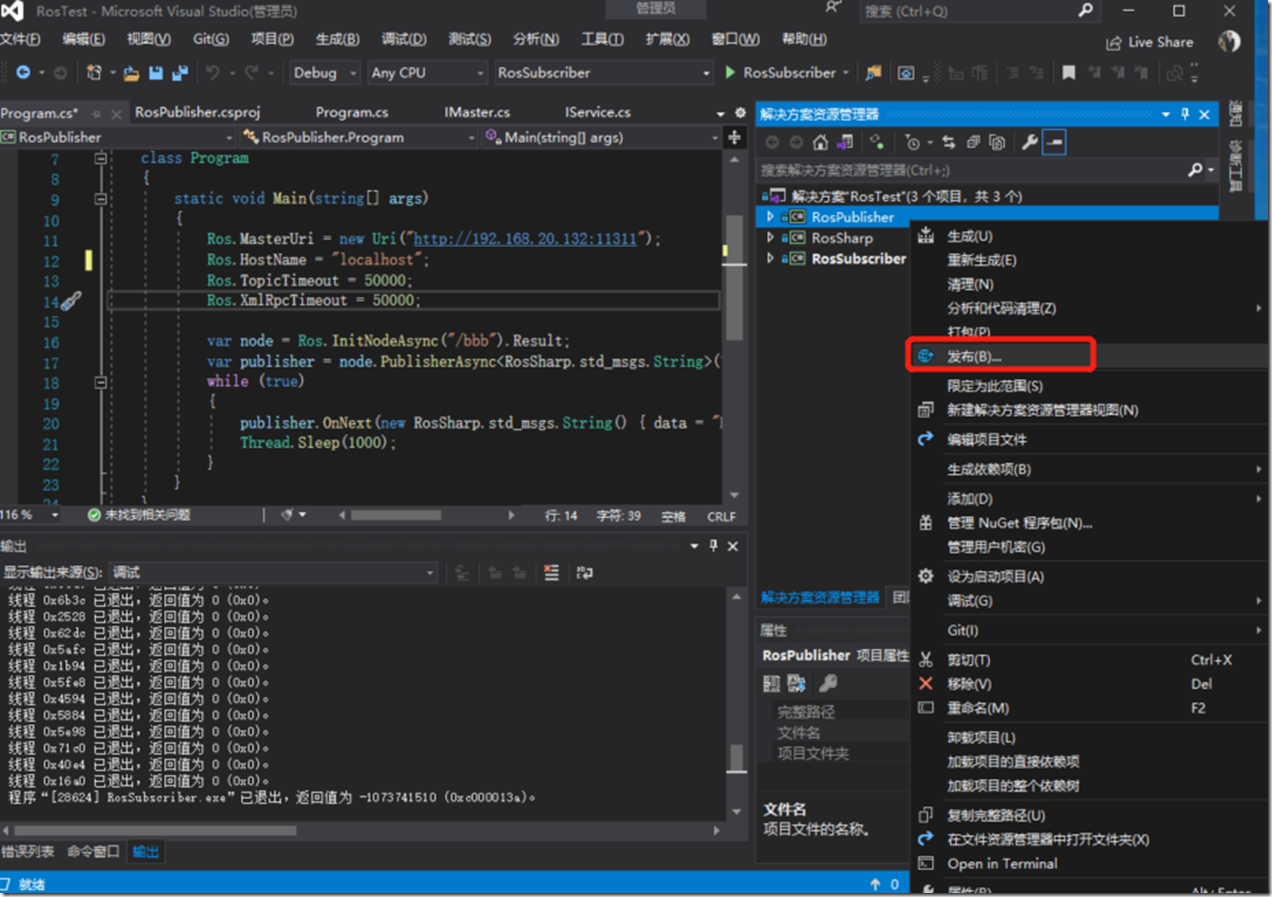This screenshot has width=1272, height=897.
Task: Click the Show All Files icon in Solution Explorer
Action: [x=997, y=143]
